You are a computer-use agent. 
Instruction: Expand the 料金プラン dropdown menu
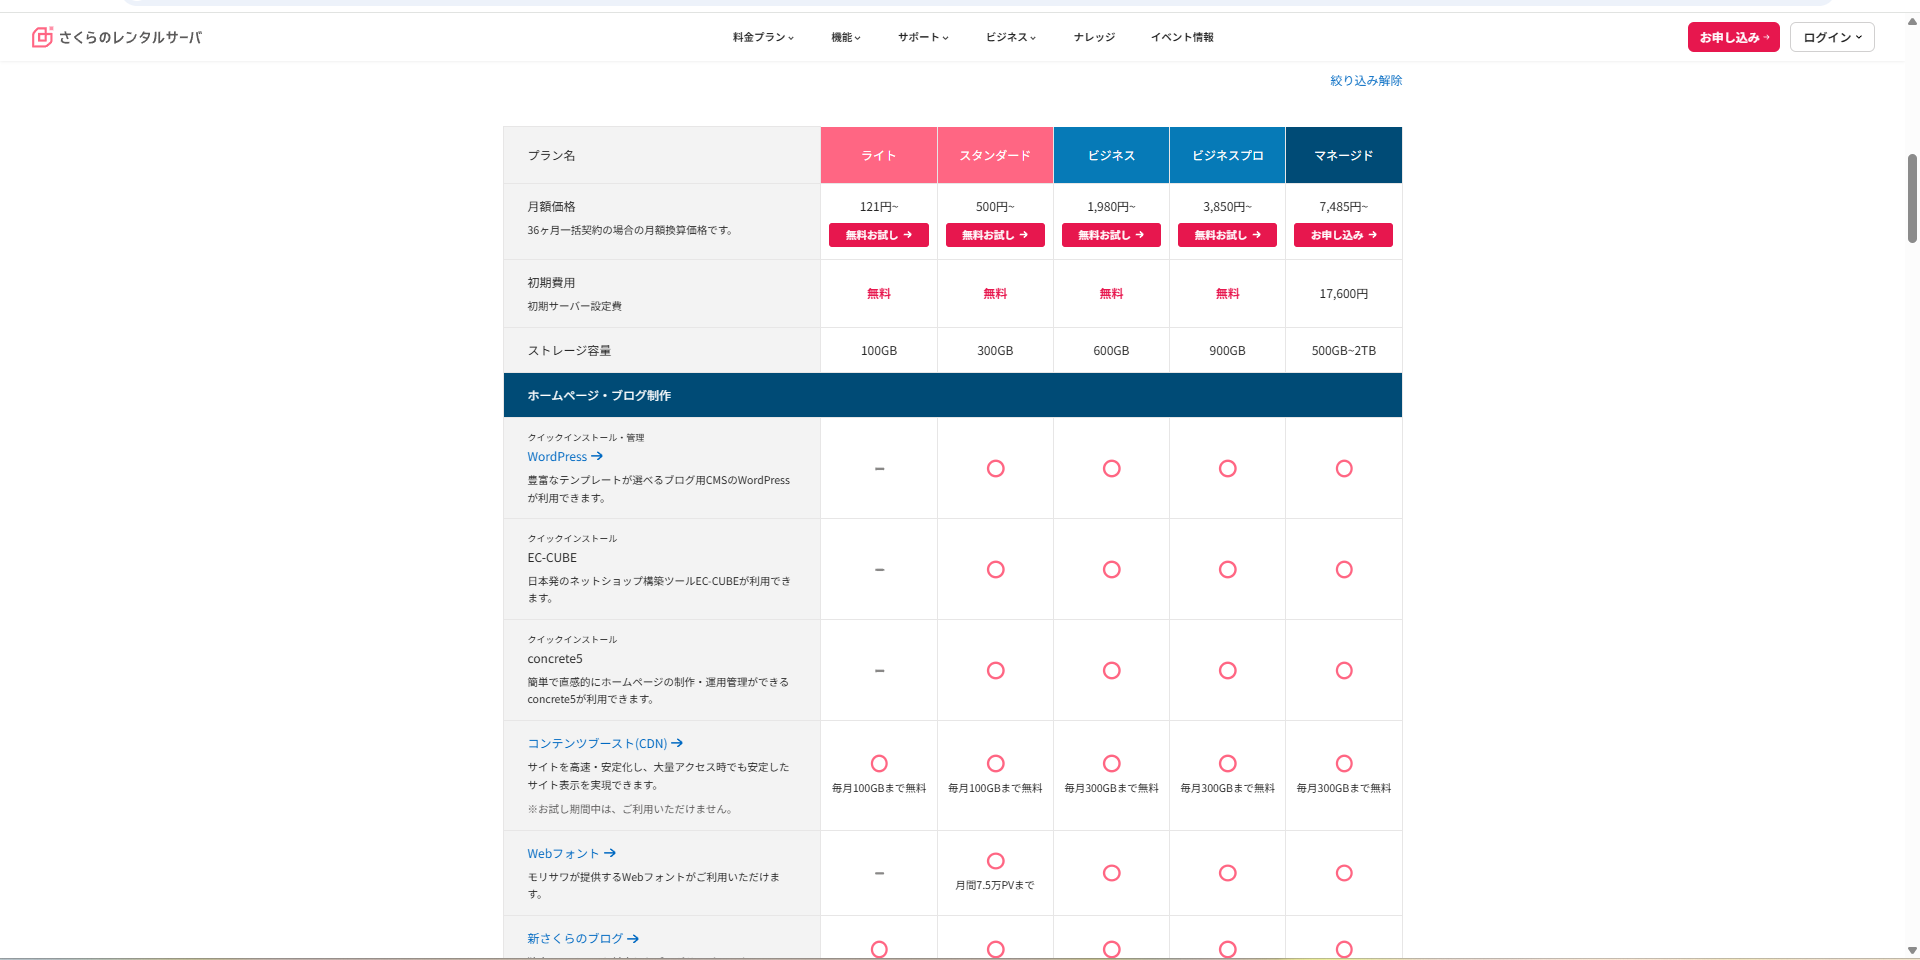(763, 37)
